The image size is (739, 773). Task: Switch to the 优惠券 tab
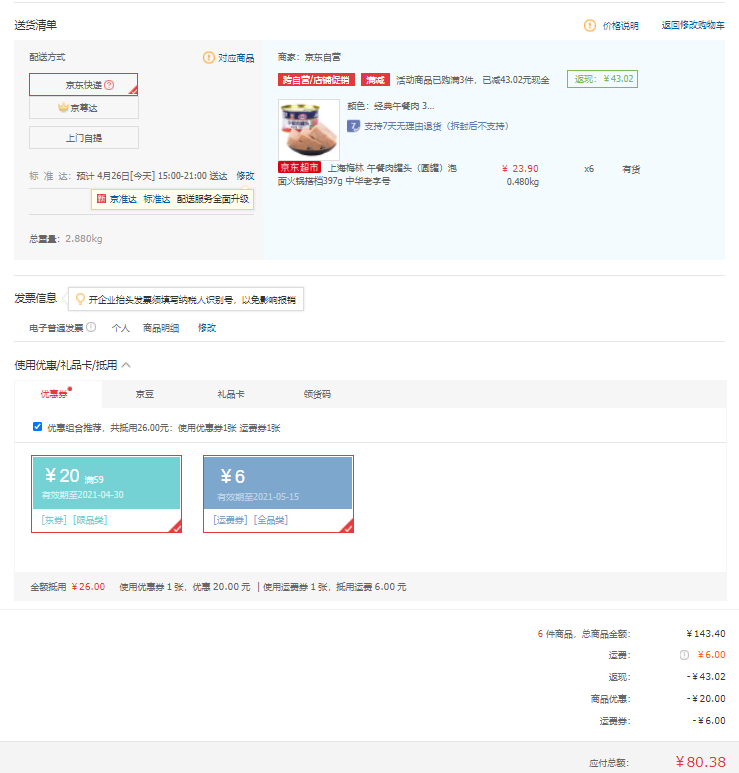pos(58,394)
